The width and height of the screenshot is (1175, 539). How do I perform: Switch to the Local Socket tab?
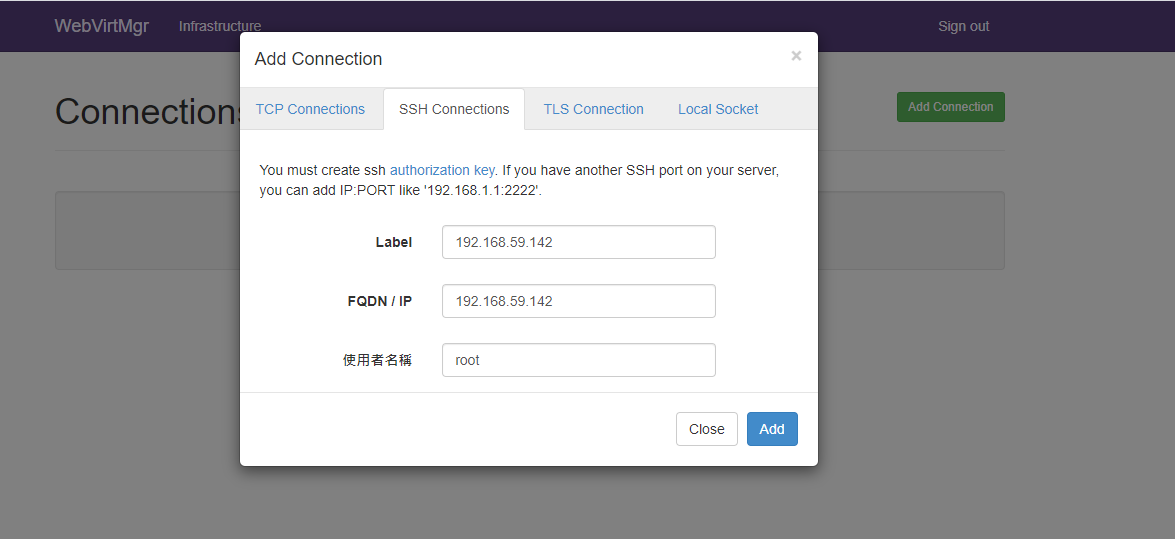tap(718, 109)
